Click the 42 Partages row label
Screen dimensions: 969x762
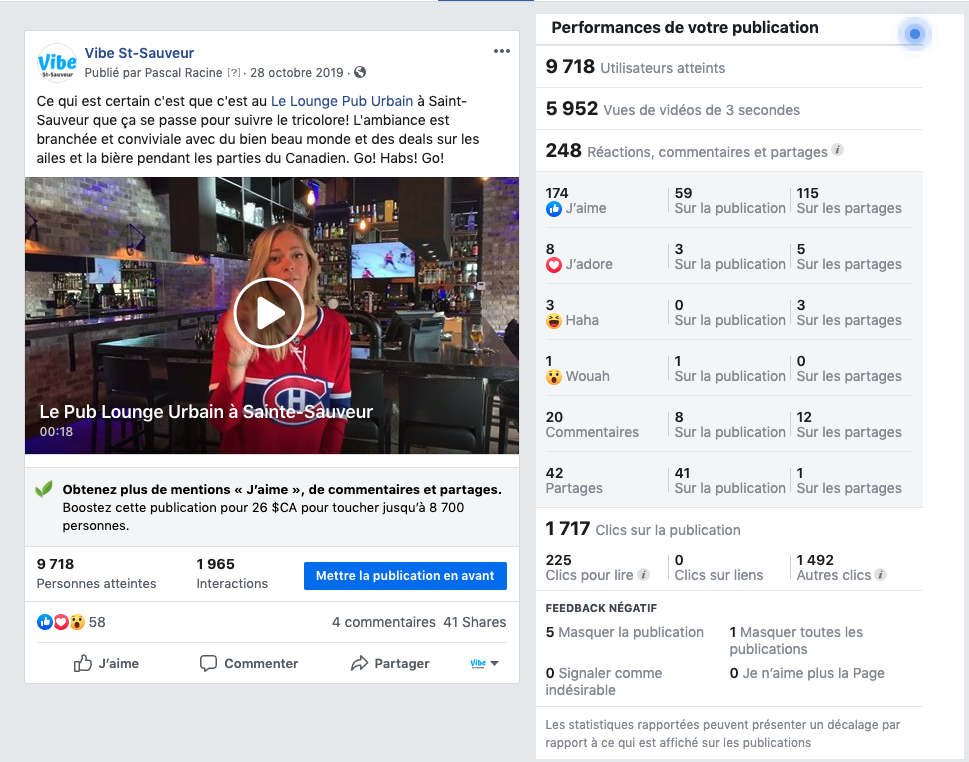[x=574, y=480]
